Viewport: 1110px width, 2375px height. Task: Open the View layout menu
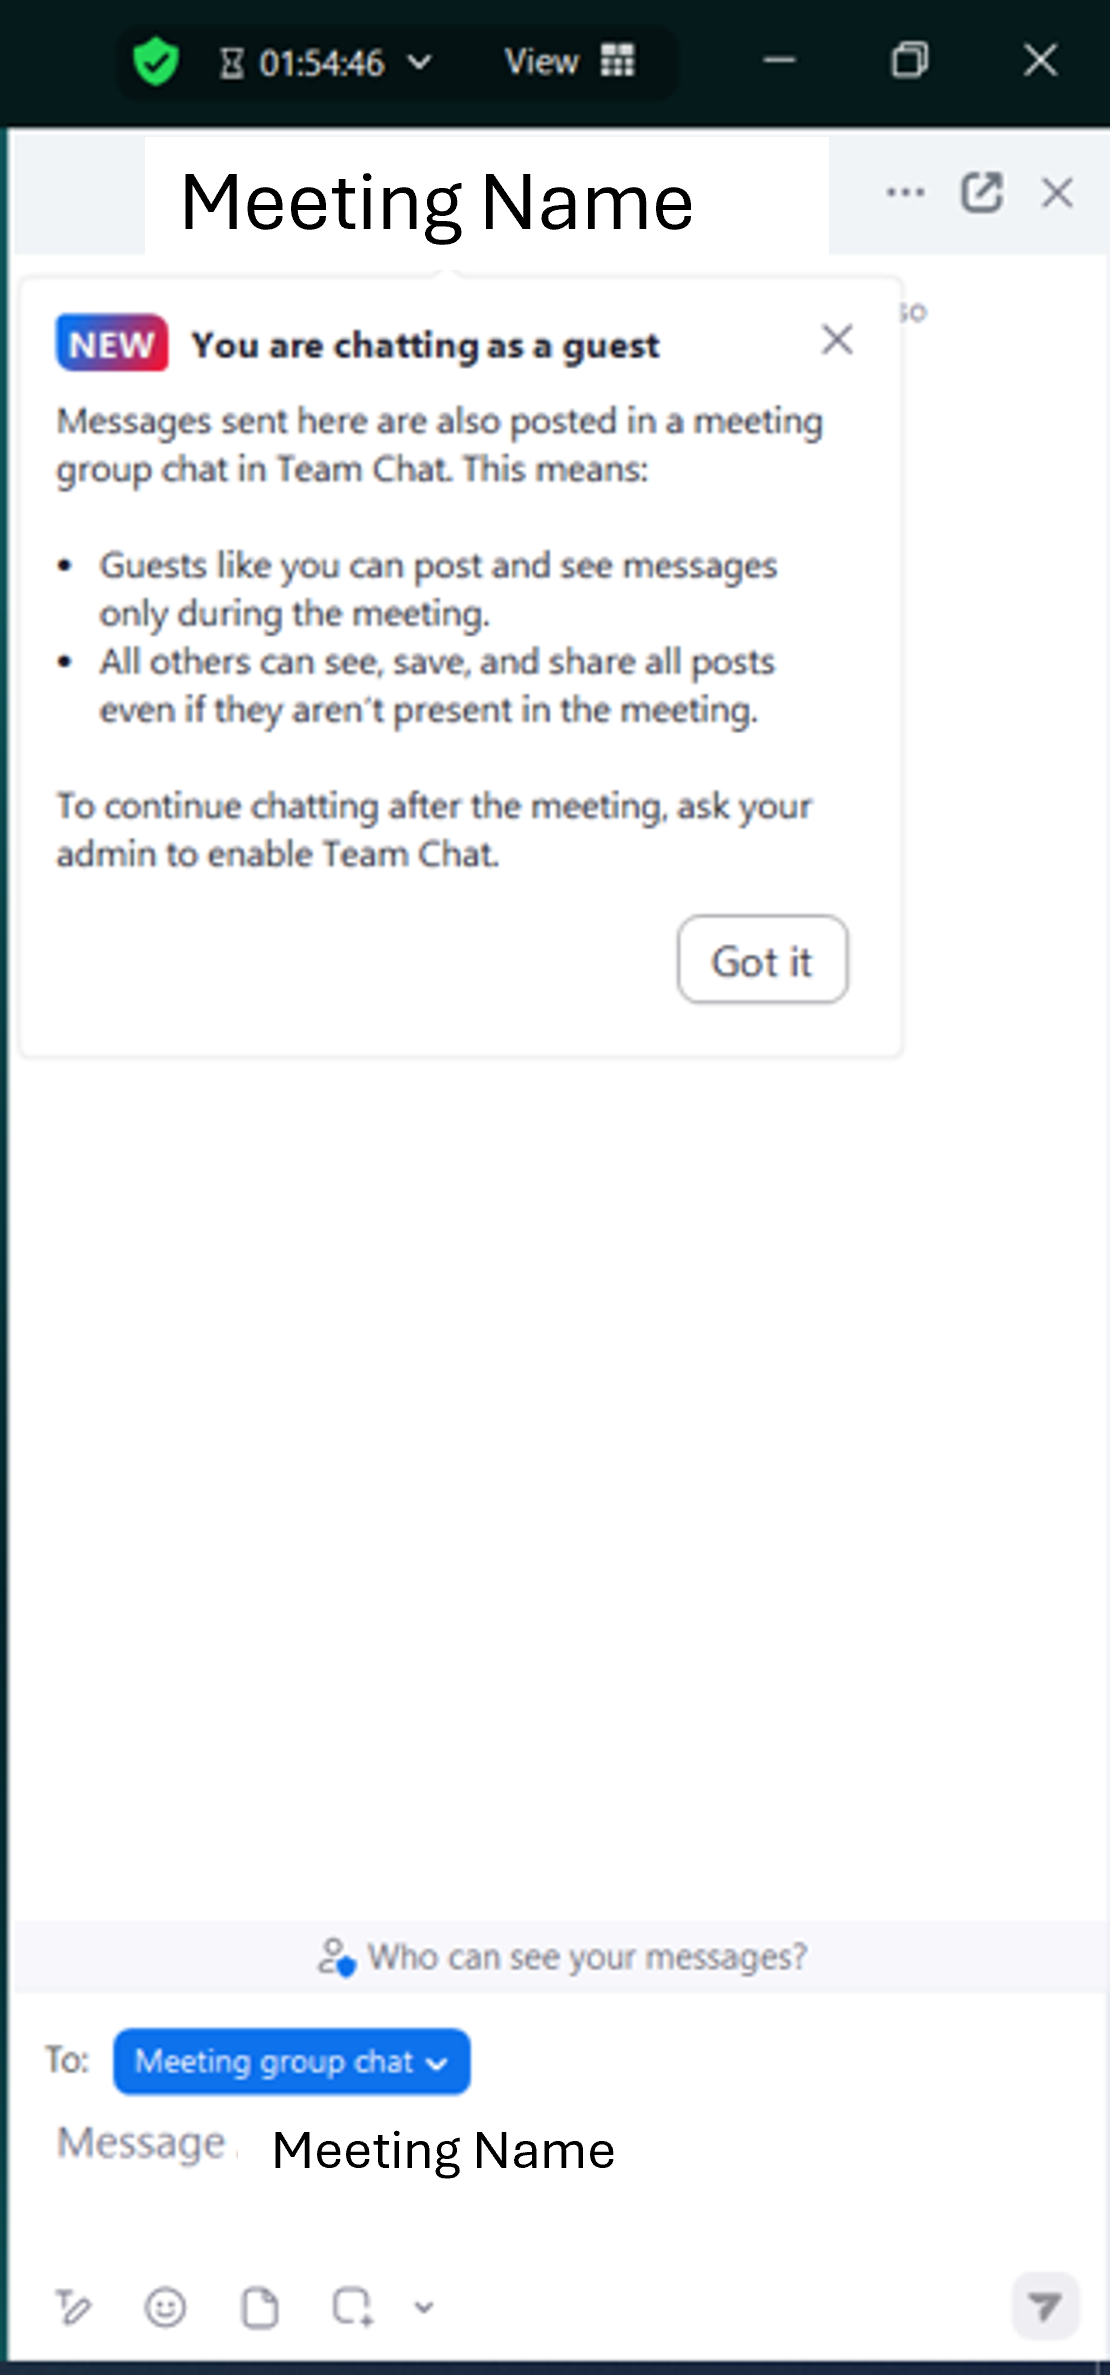coord(569,62)
